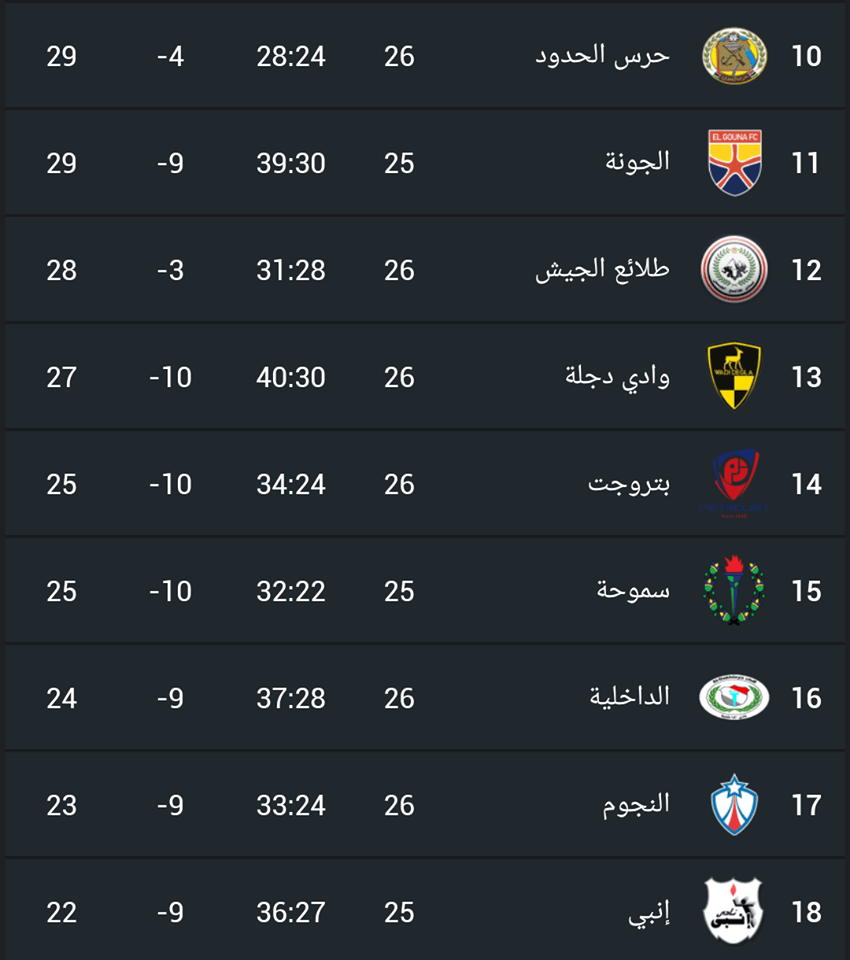Open the Tala'ea El Gaish circular badge
Image resolution: width=850 pixels, height=960 pixels.
pos(734,269)
